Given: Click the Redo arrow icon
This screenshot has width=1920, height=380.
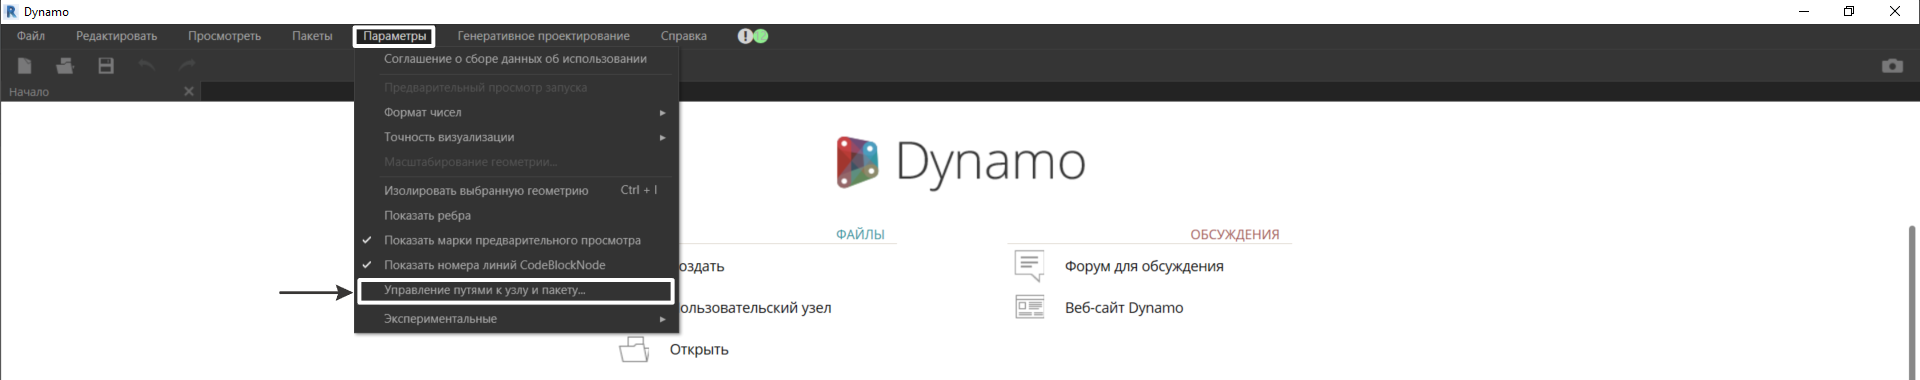Looking at the screenshot, I should (x=187, y=65).
